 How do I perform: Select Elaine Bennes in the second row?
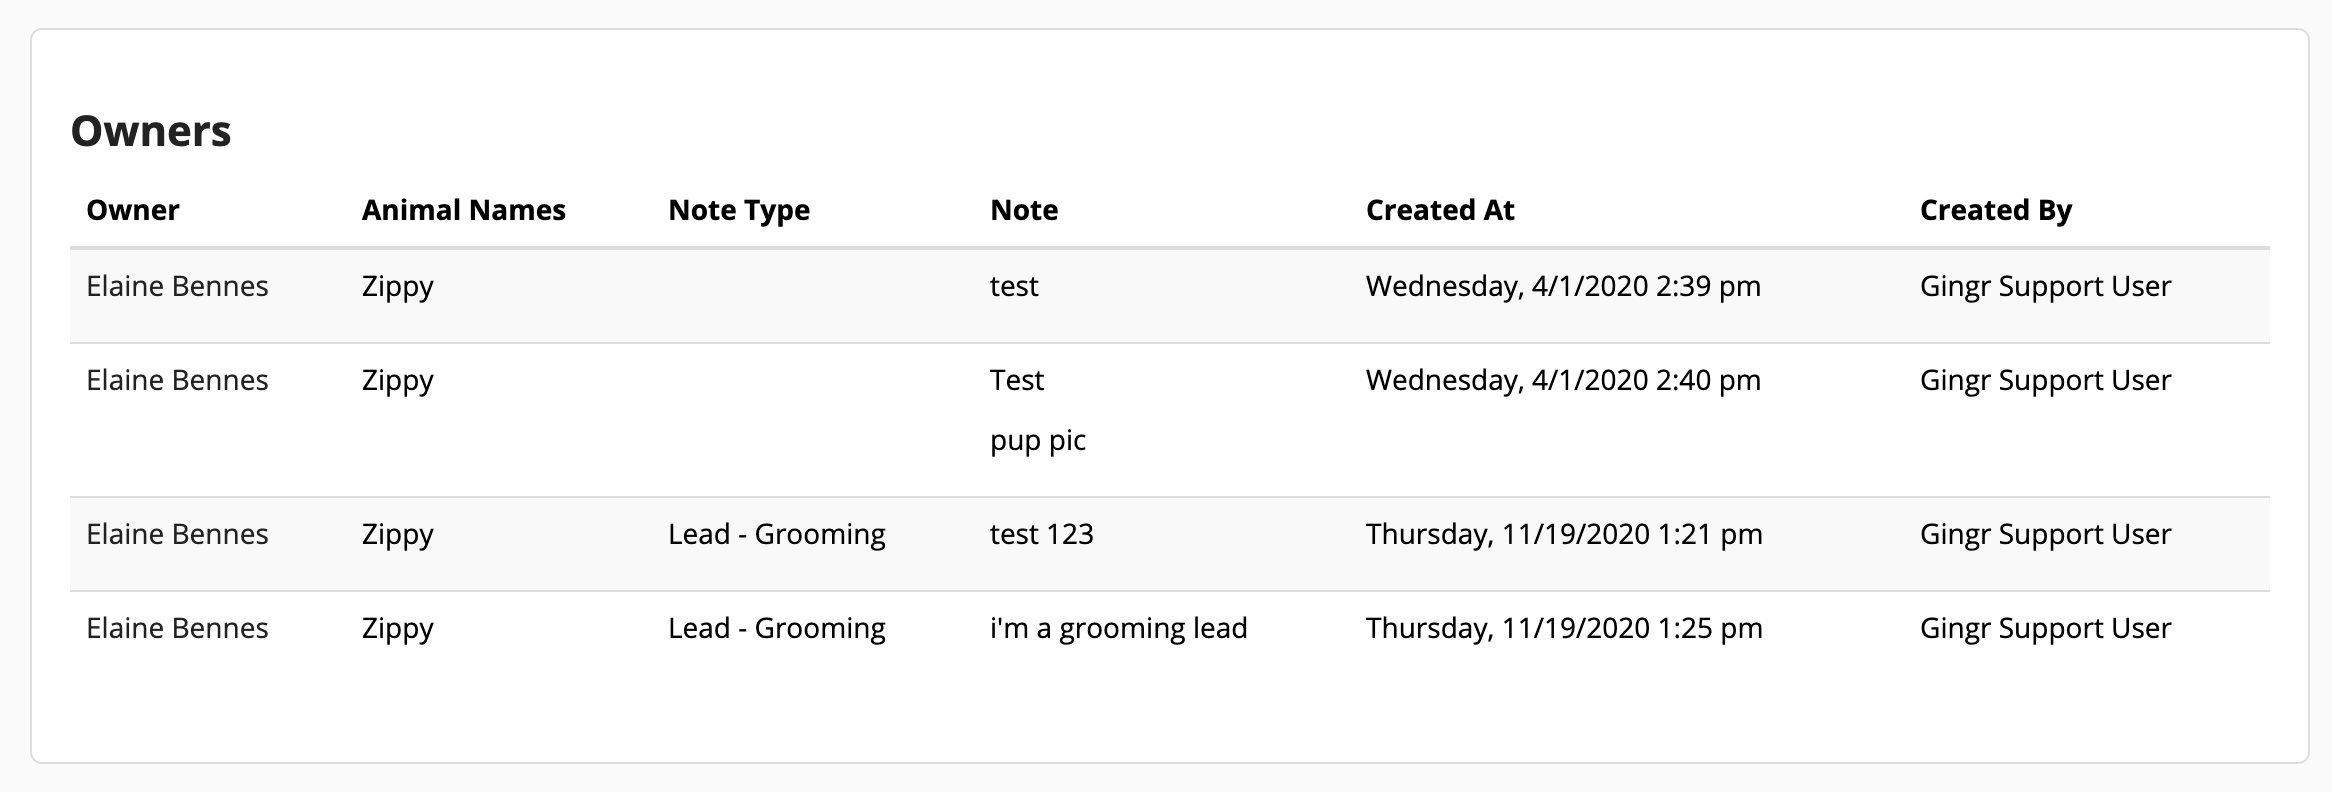click(177, 380)
